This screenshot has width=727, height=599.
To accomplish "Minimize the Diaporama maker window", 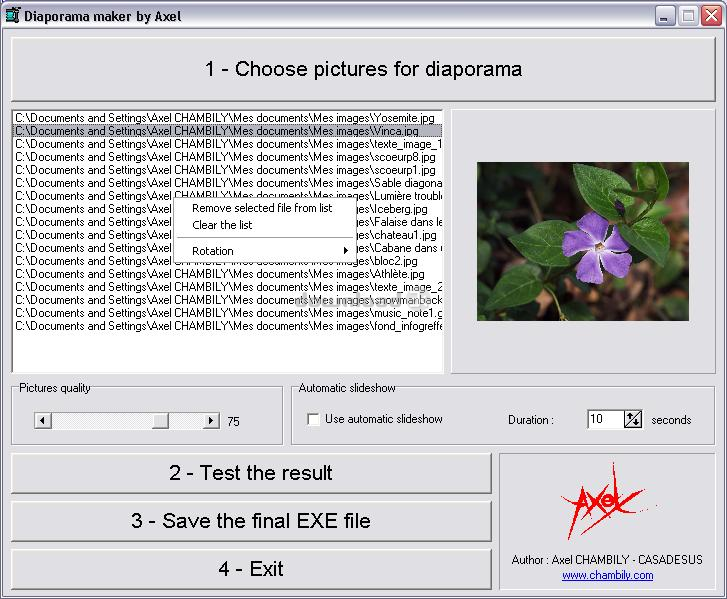I will pos(665,16).
